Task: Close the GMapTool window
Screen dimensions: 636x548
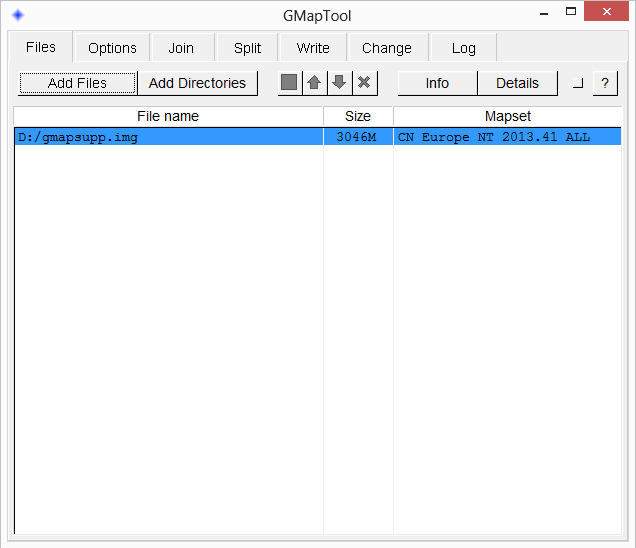Action: (x=606, y=11)
